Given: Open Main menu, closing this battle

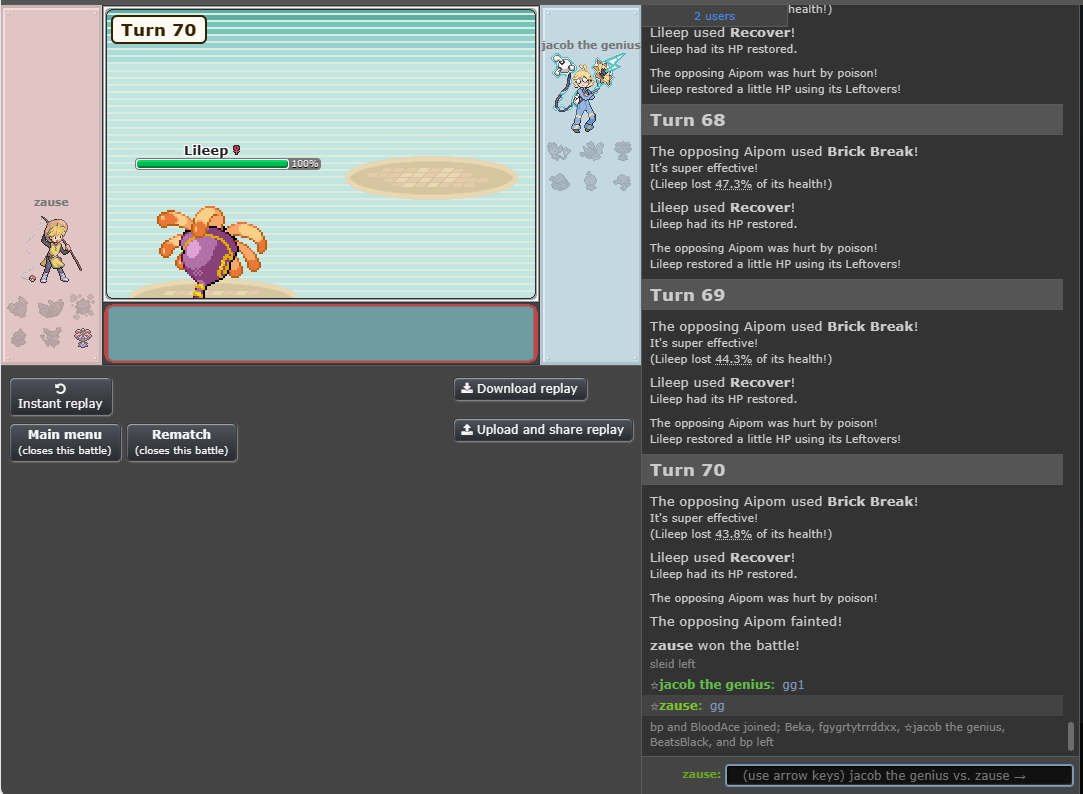Looking at the screenshot, I should point(65,443).
